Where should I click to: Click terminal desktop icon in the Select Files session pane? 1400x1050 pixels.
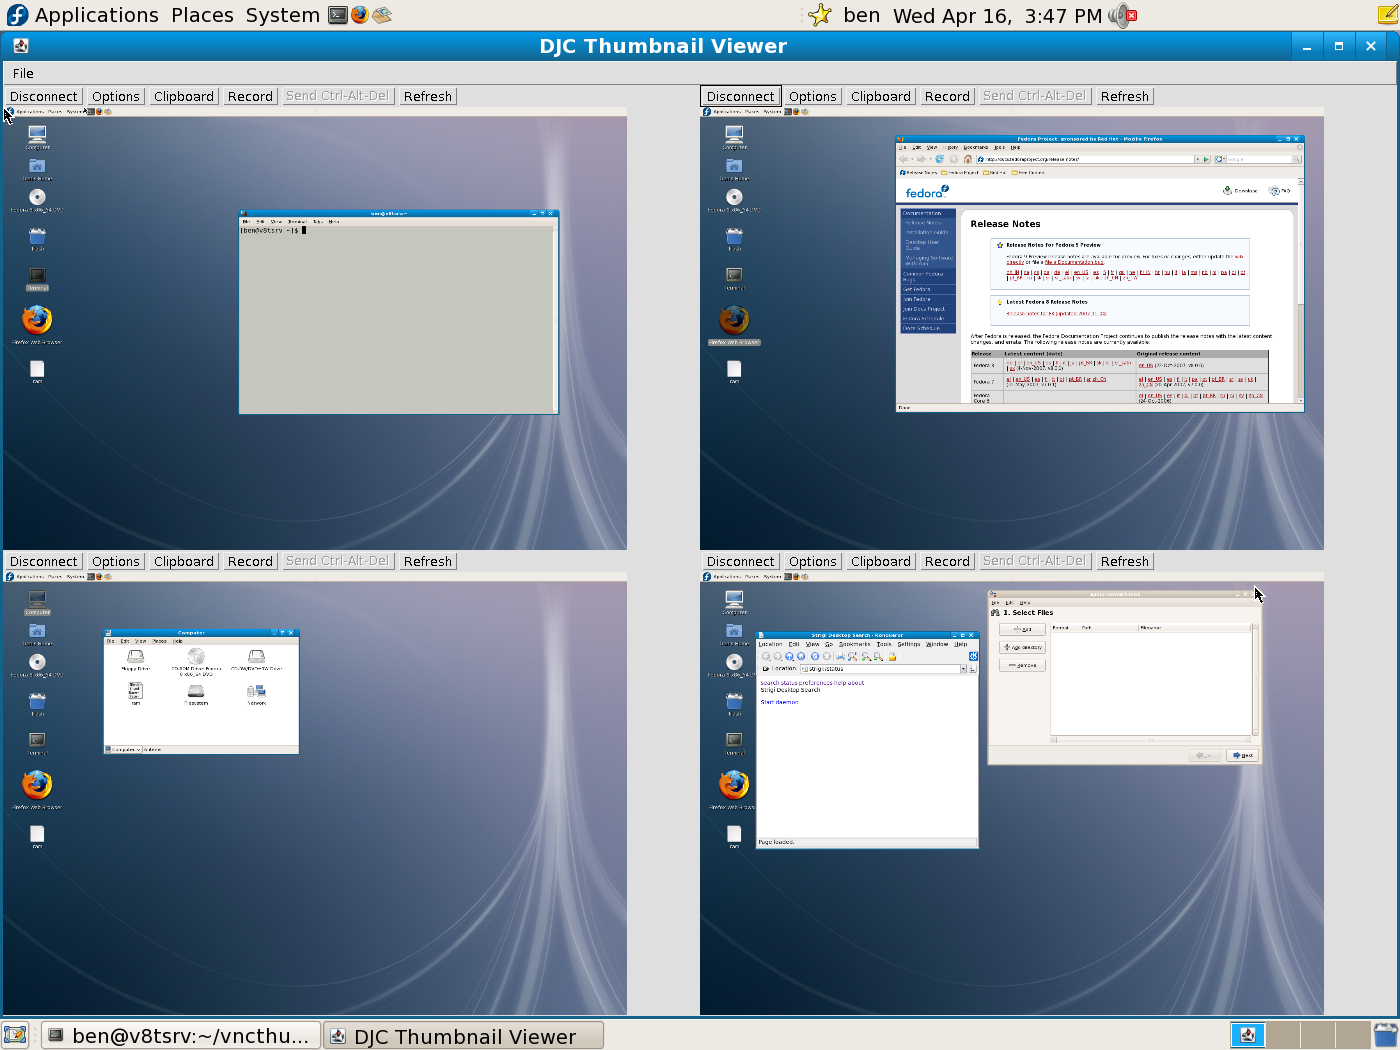(734, 740)
